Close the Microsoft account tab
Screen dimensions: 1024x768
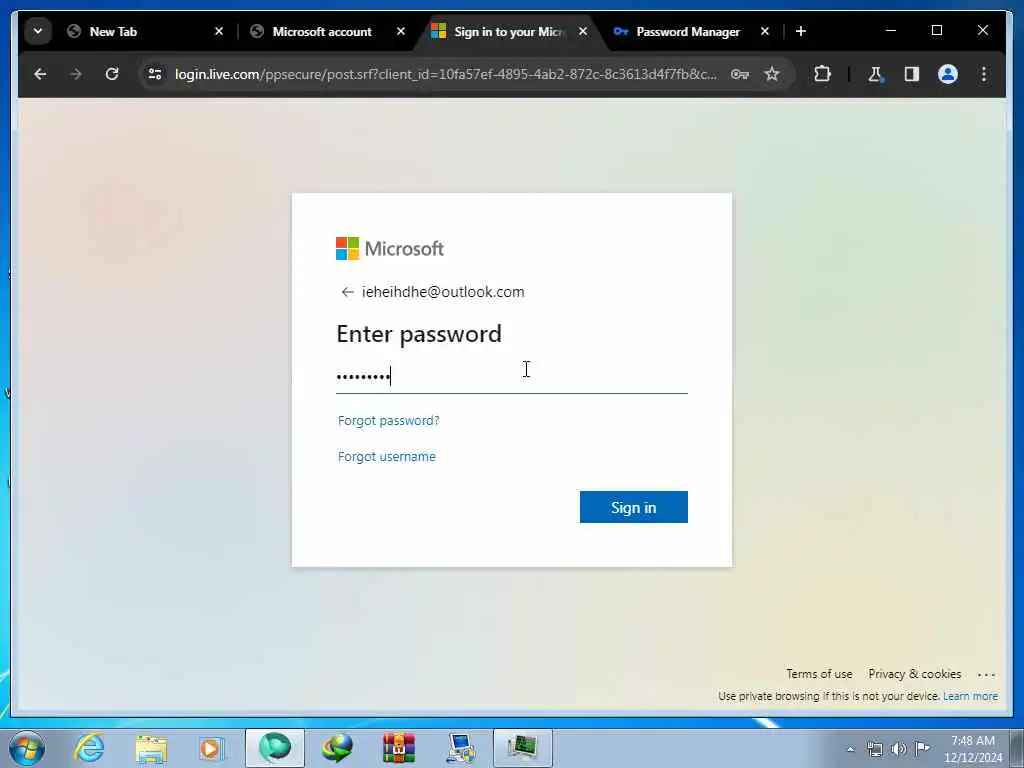[401, 31]
